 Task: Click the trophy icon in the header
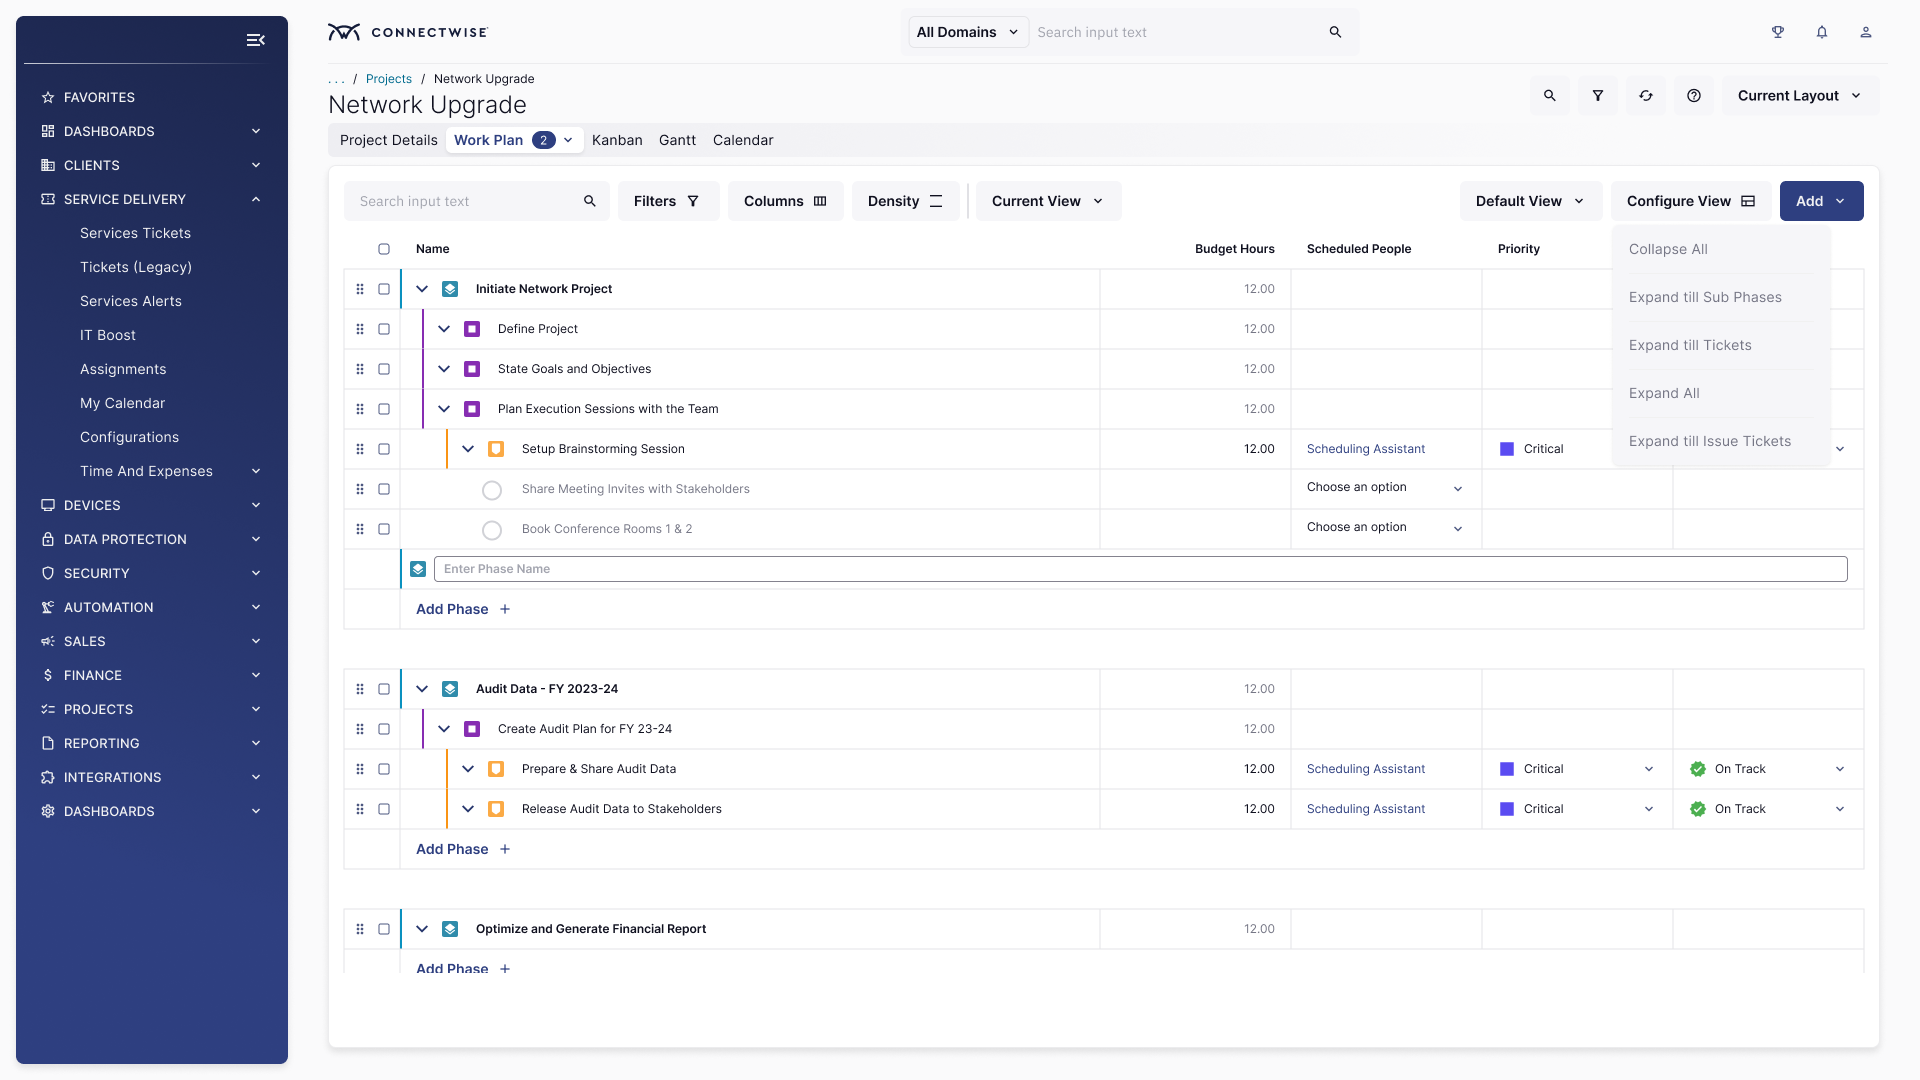click(1778, 32)
